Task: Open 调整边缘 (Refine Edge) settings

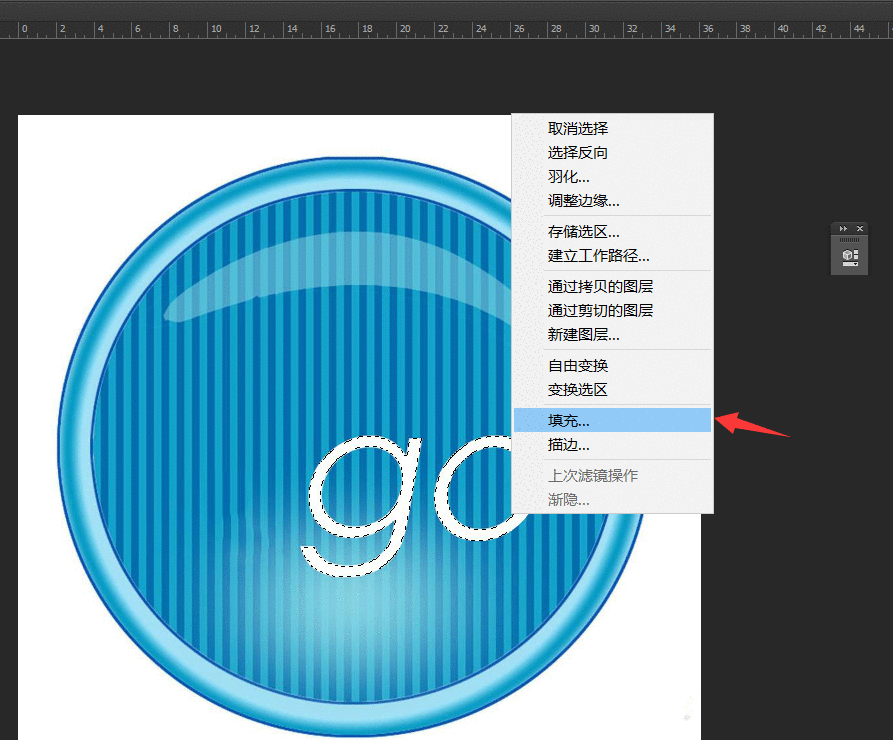Action: [582, 201]
